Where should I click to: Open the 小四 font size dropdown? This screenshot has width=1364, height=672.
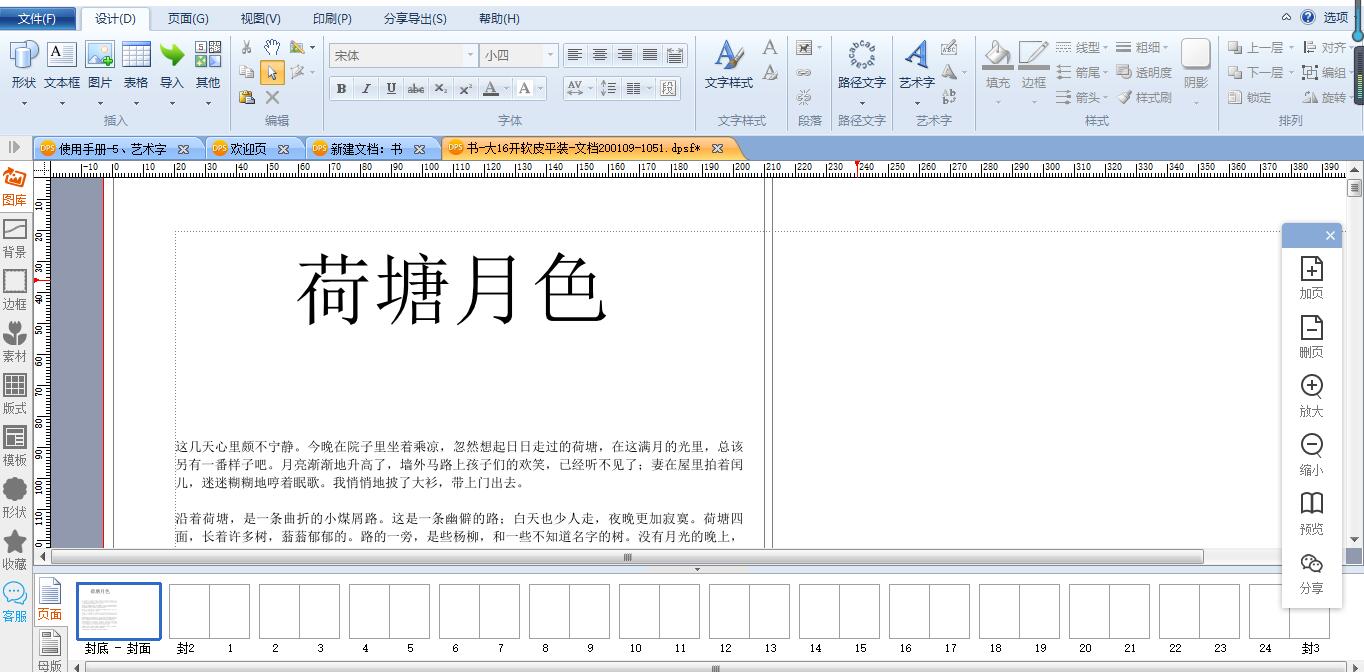(518, 55)
